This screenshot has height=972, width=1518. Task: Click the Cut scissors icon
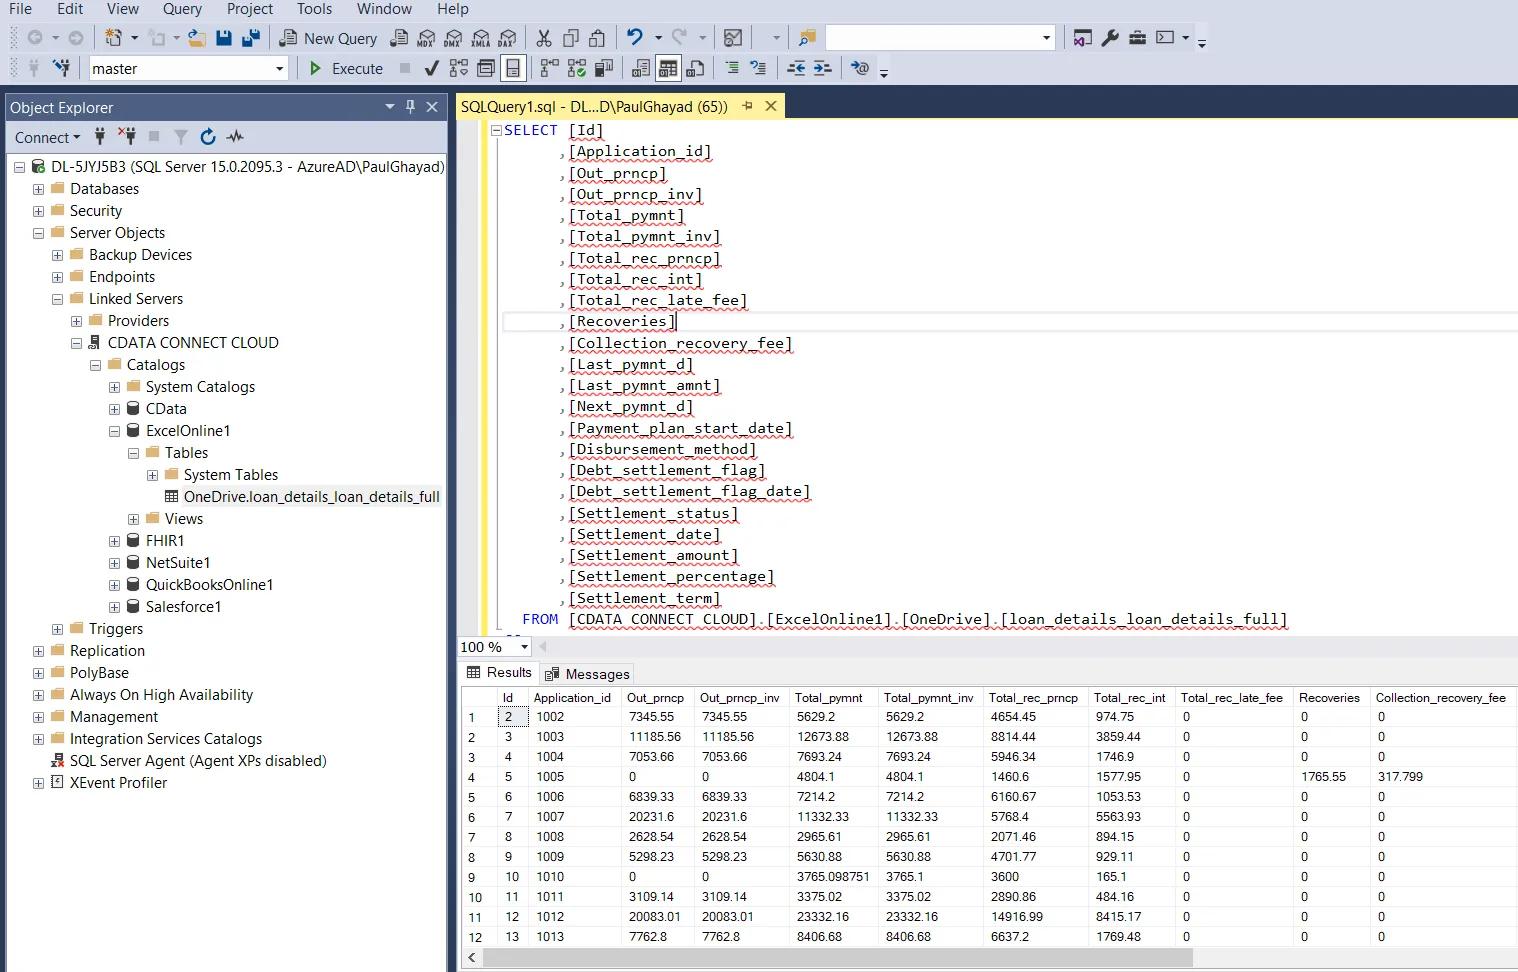point(544,38)
